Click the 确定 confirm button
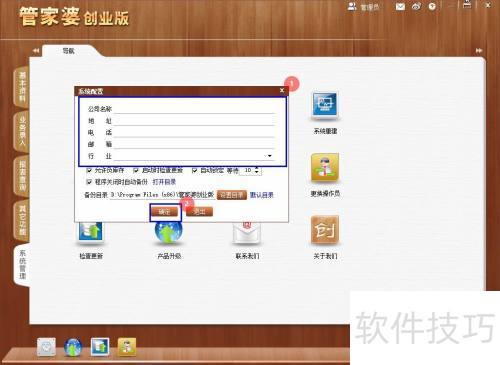This screenshot has width=500, height=365. pyautogui.click(x=165, y=212)
